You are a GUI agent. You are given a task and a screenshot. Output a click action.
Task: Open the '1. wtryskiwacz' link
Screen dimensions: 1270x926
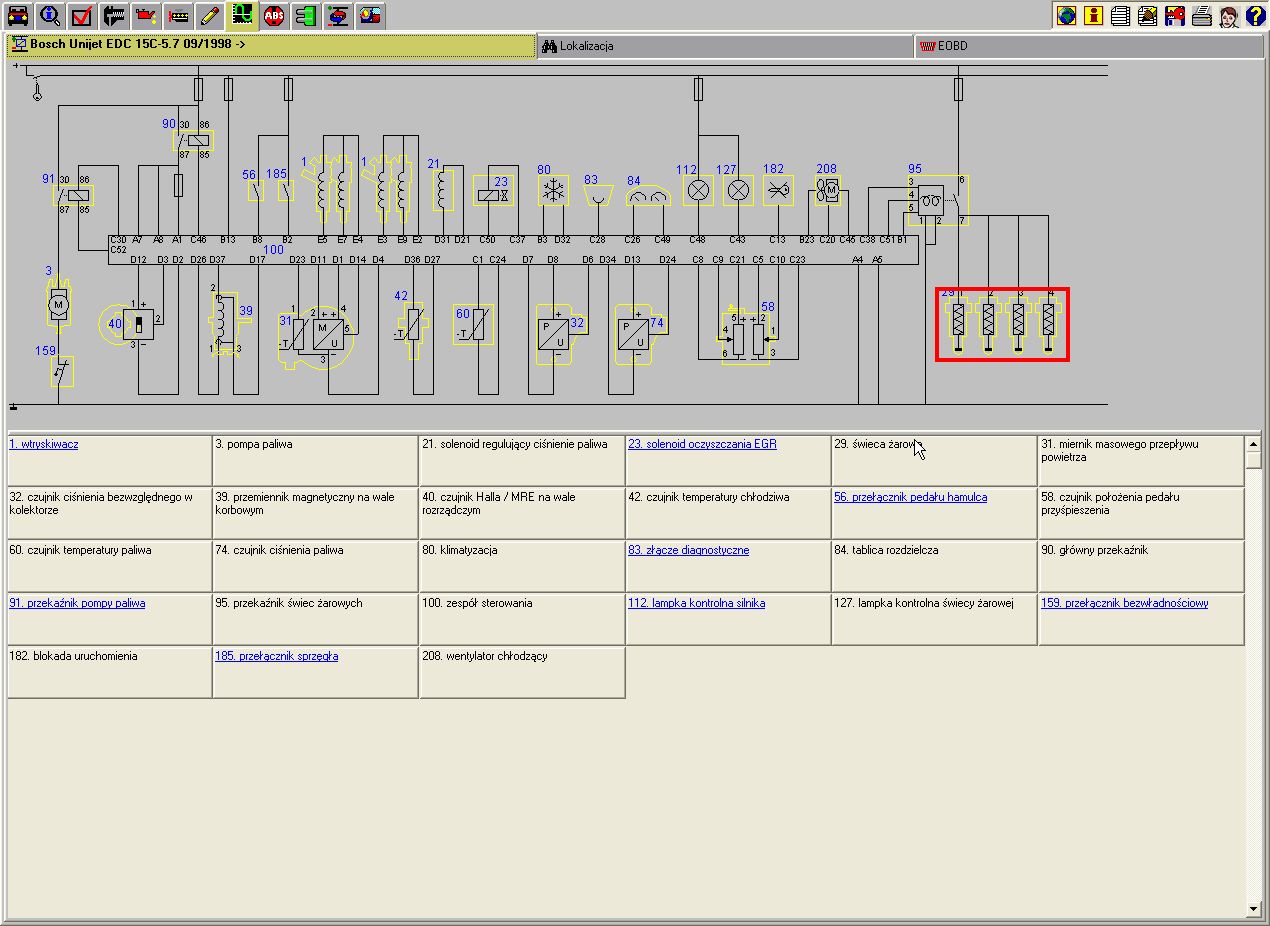(44, 444)
